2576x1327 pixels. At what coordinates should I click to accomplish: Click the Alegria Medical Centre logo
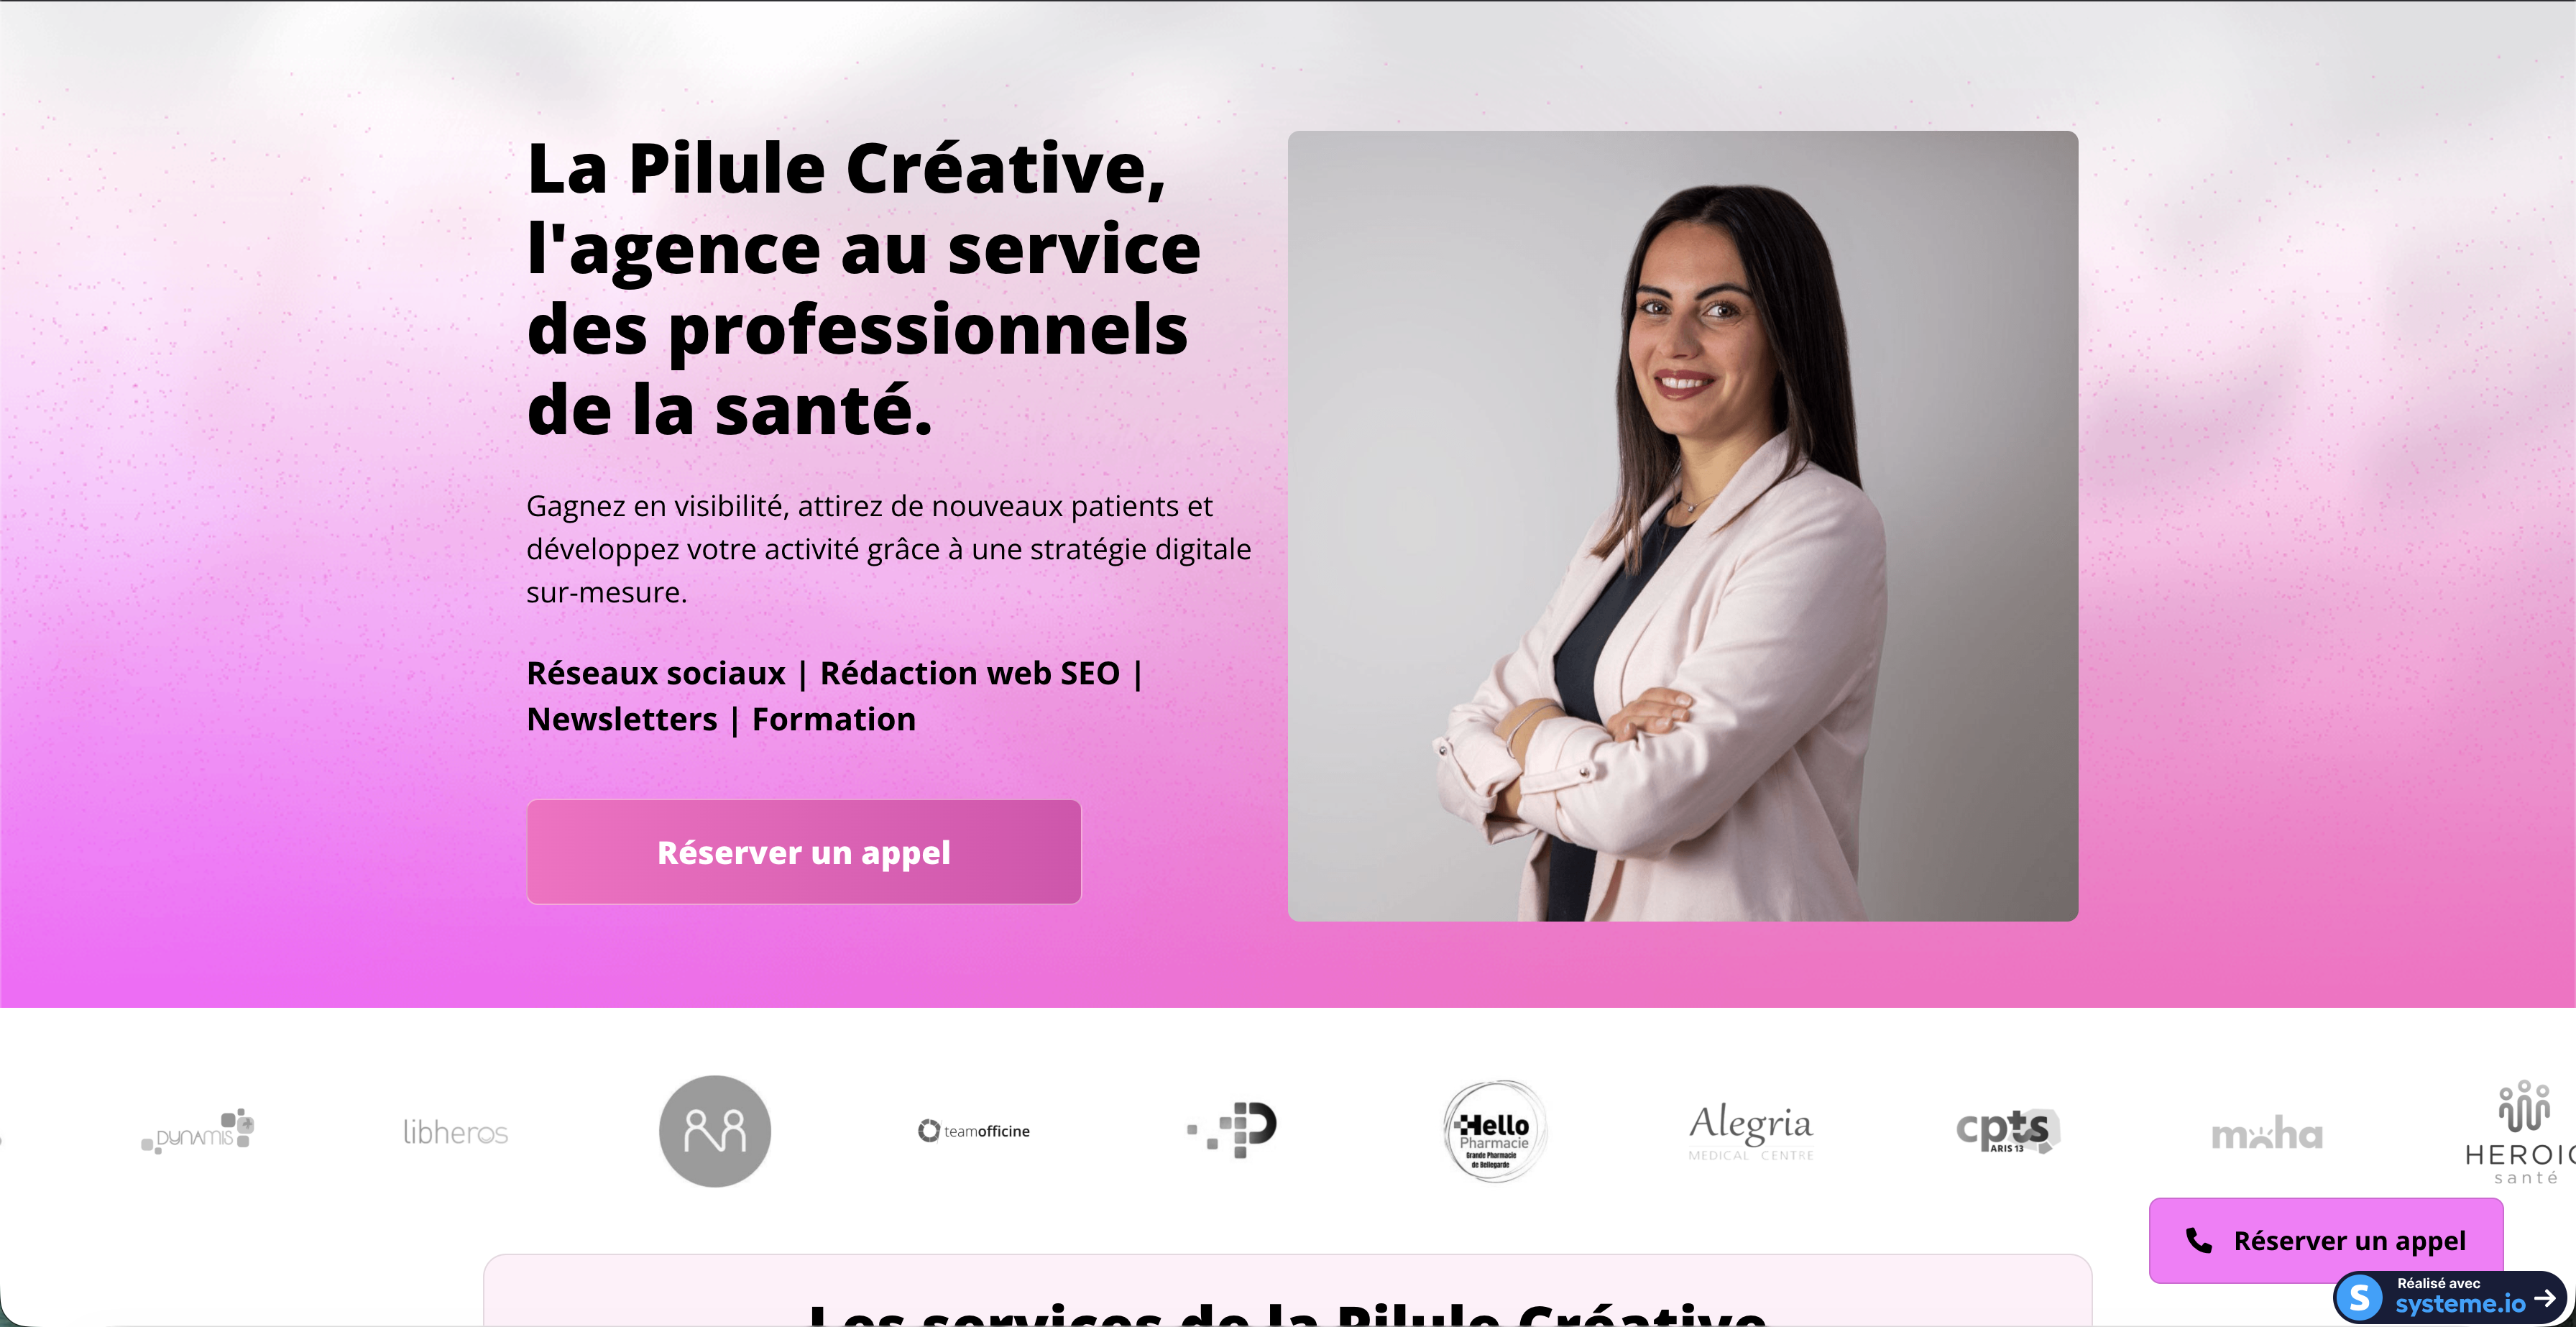tap(1751, 1131)
